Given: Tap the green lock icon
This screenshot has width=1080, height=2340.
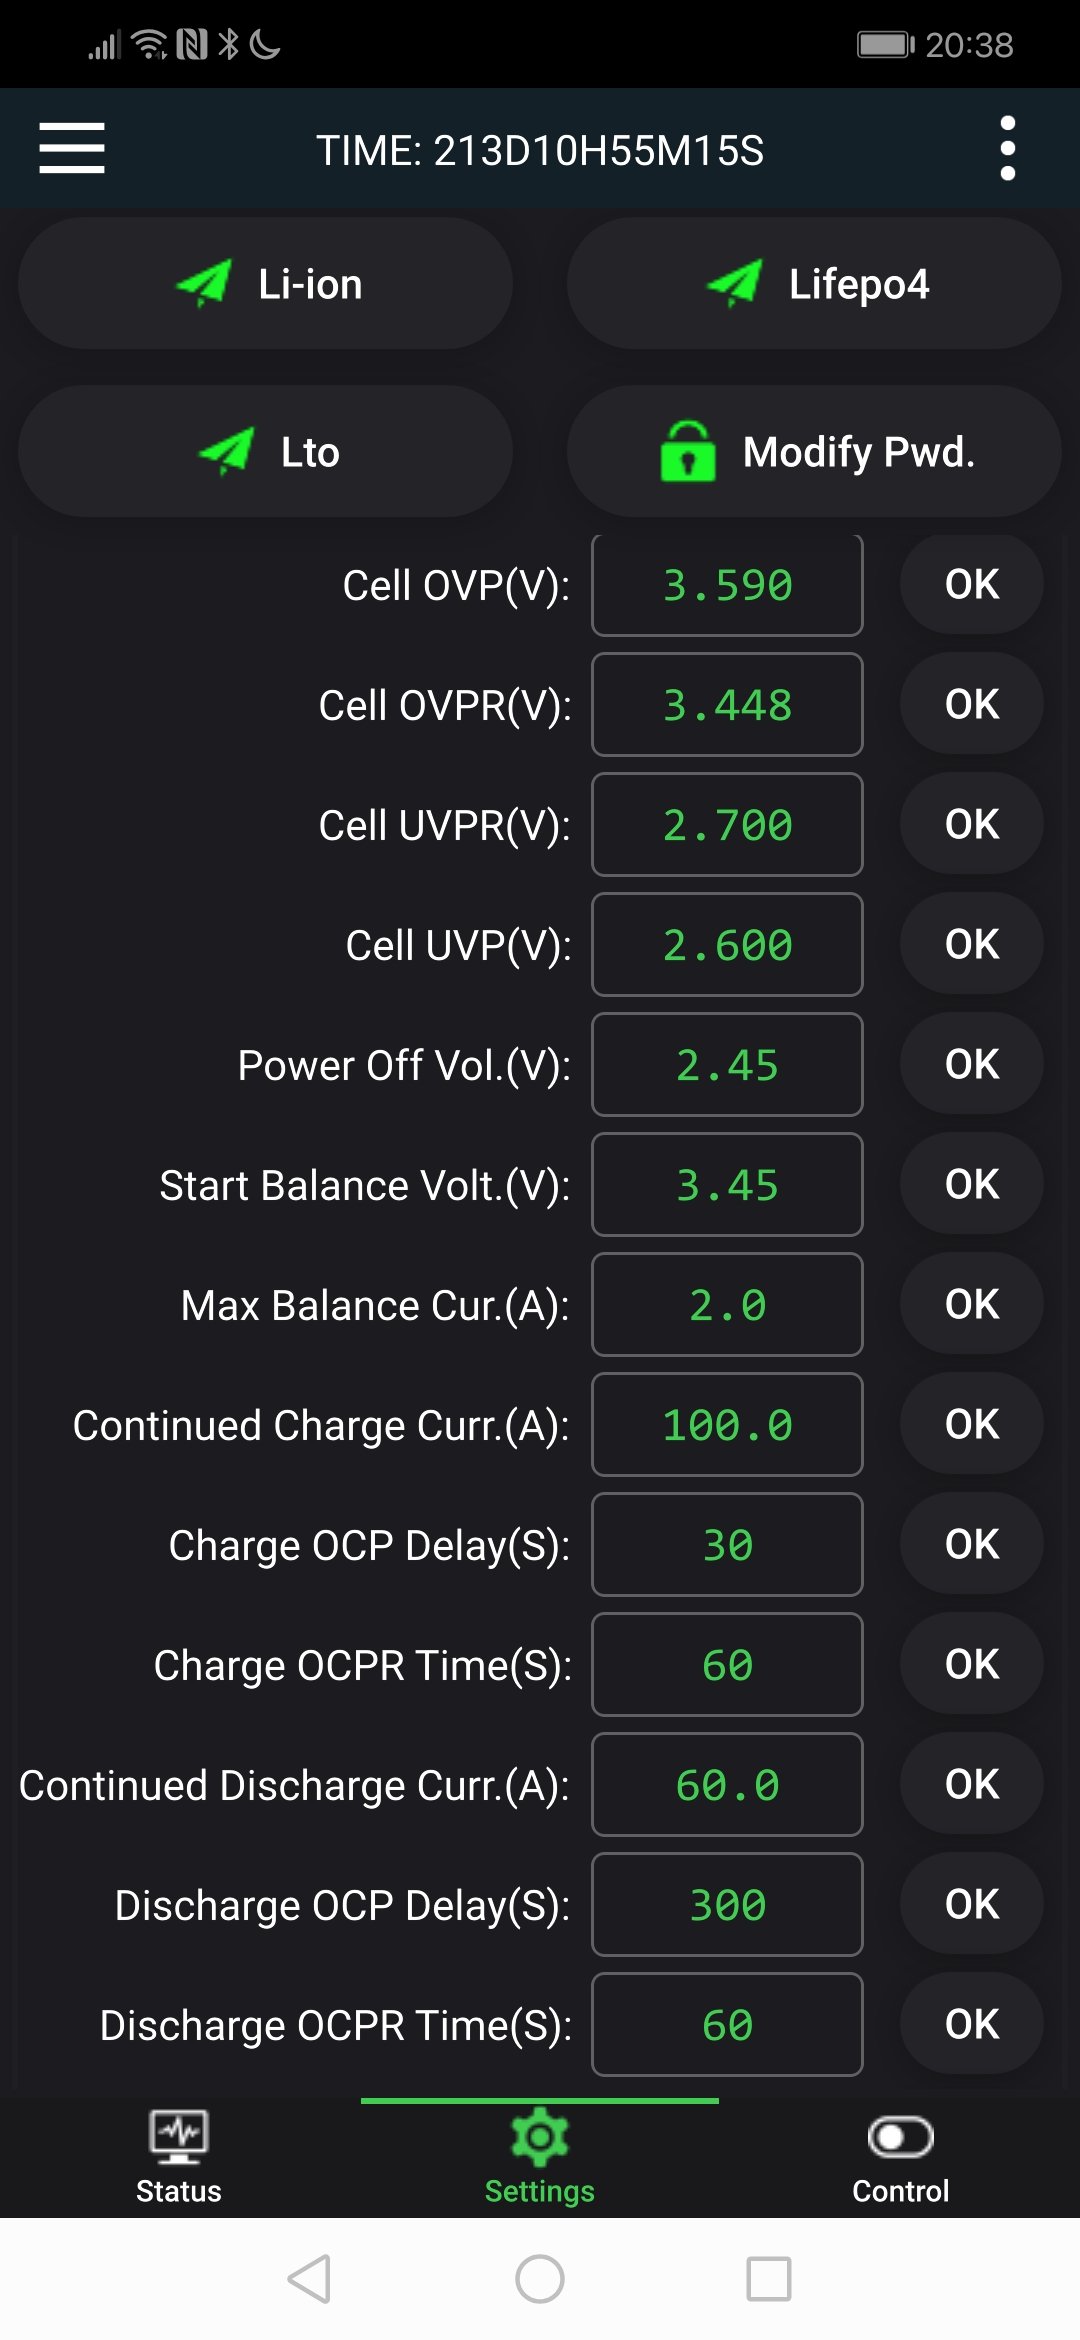Looking at the screenshot, I should pyautogui.click(x=688, y=452).
